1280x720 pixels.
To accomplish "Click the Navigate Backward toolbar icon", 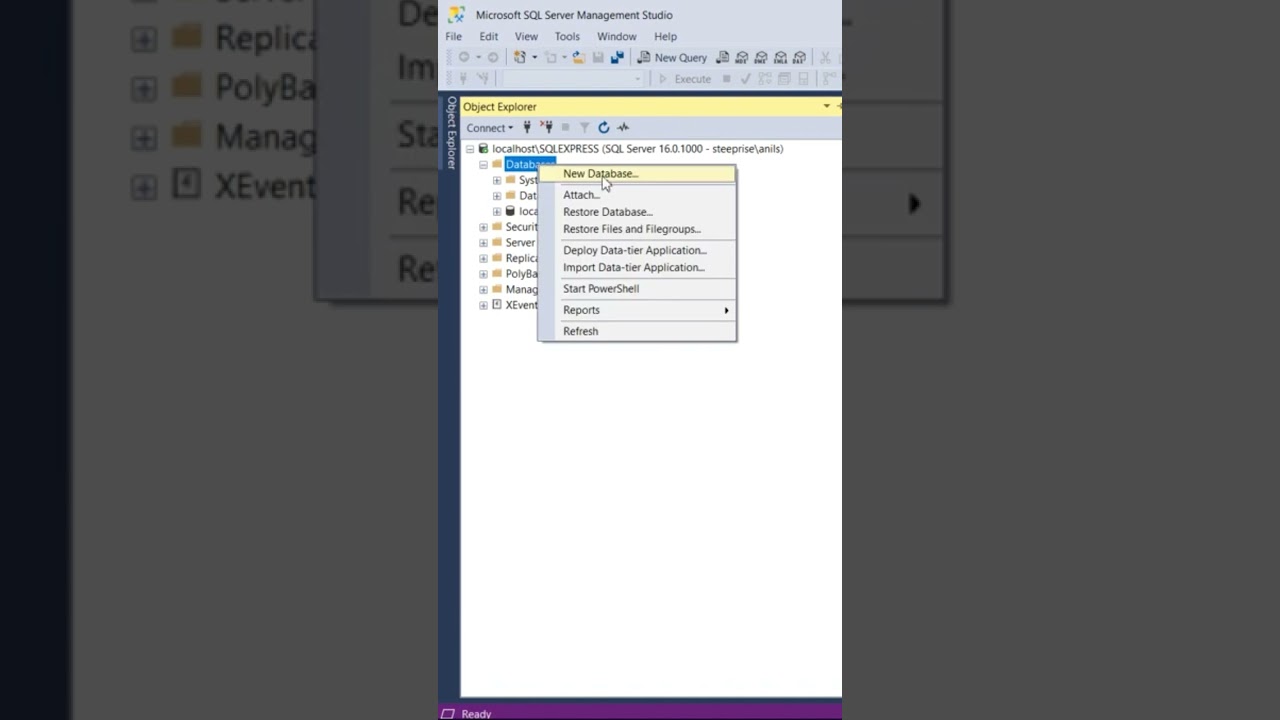I will pyautogui.click(x=464, y=57).
